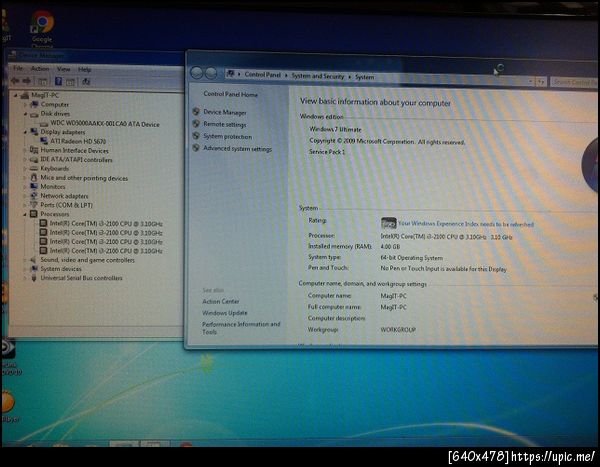Open Help menu in Device Manager
Screen dimensions: 600x467
click(85, 70)
